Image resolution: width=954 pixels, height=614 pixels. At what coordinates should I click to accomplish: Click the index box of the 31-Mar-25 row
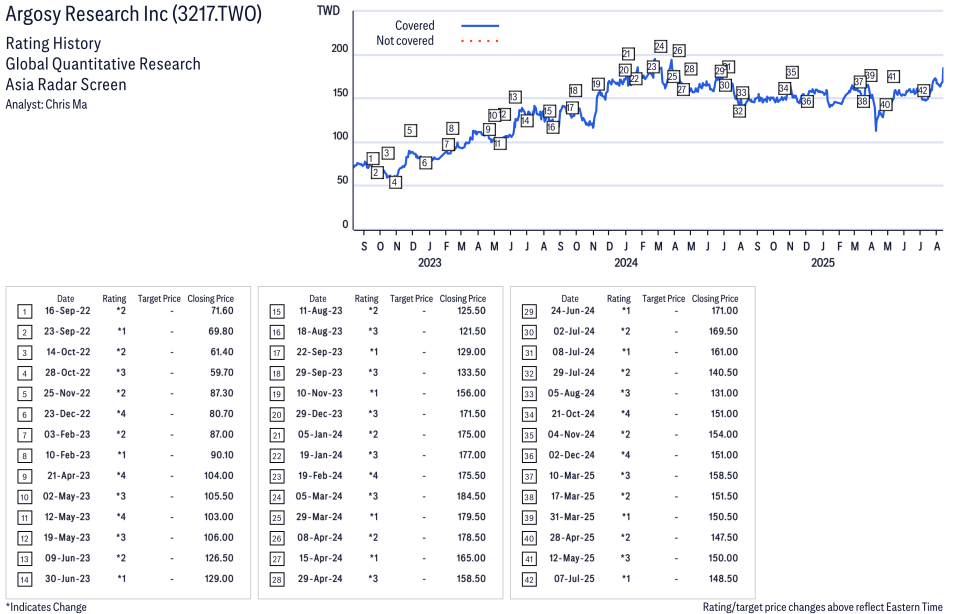[529, 518]
